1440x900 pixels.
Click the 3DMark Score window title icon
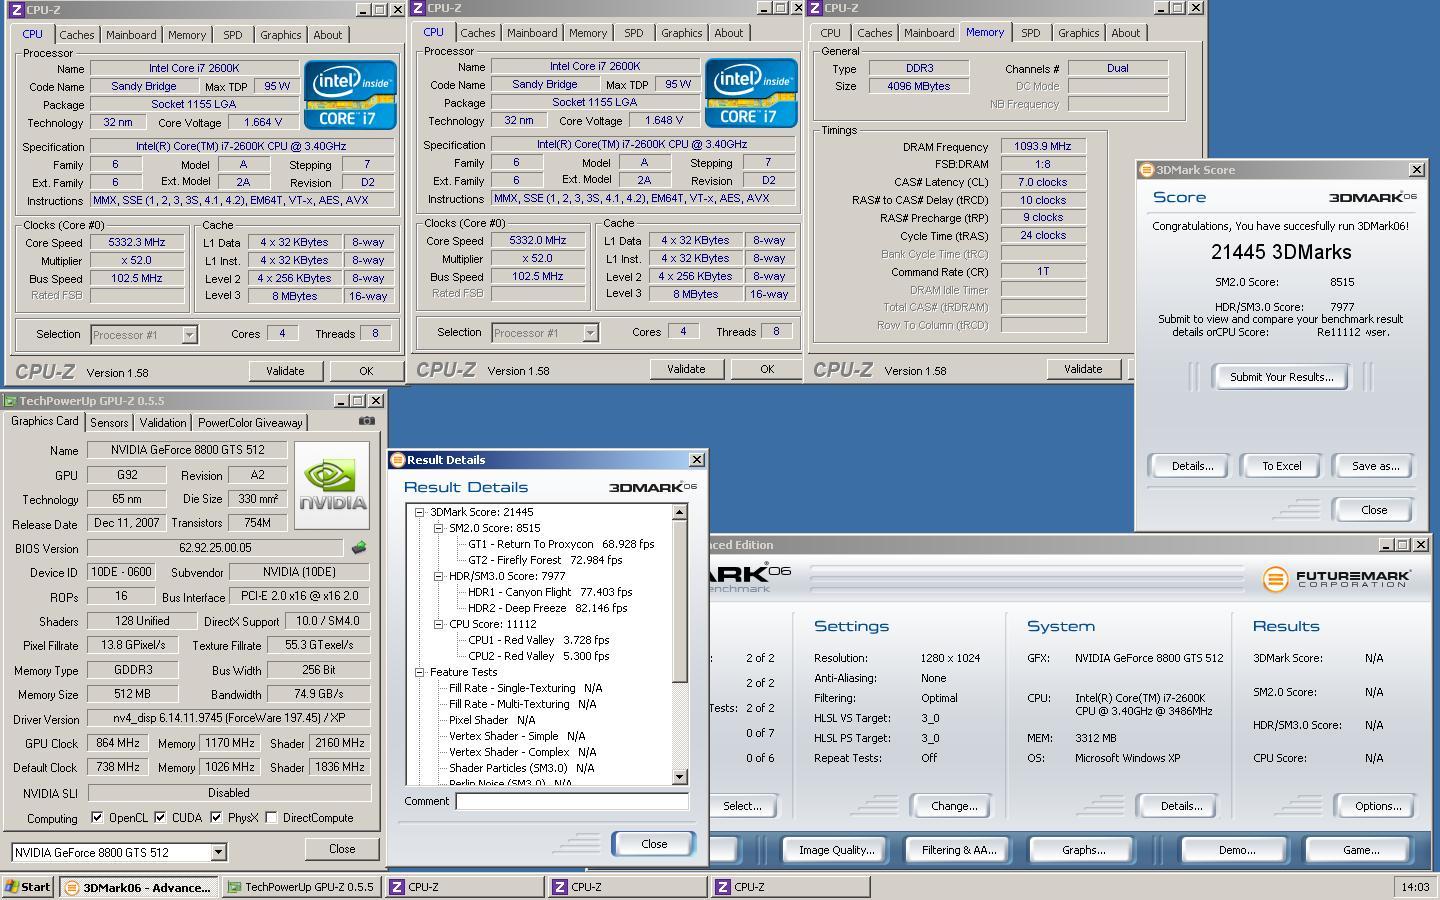[1147, 170]
